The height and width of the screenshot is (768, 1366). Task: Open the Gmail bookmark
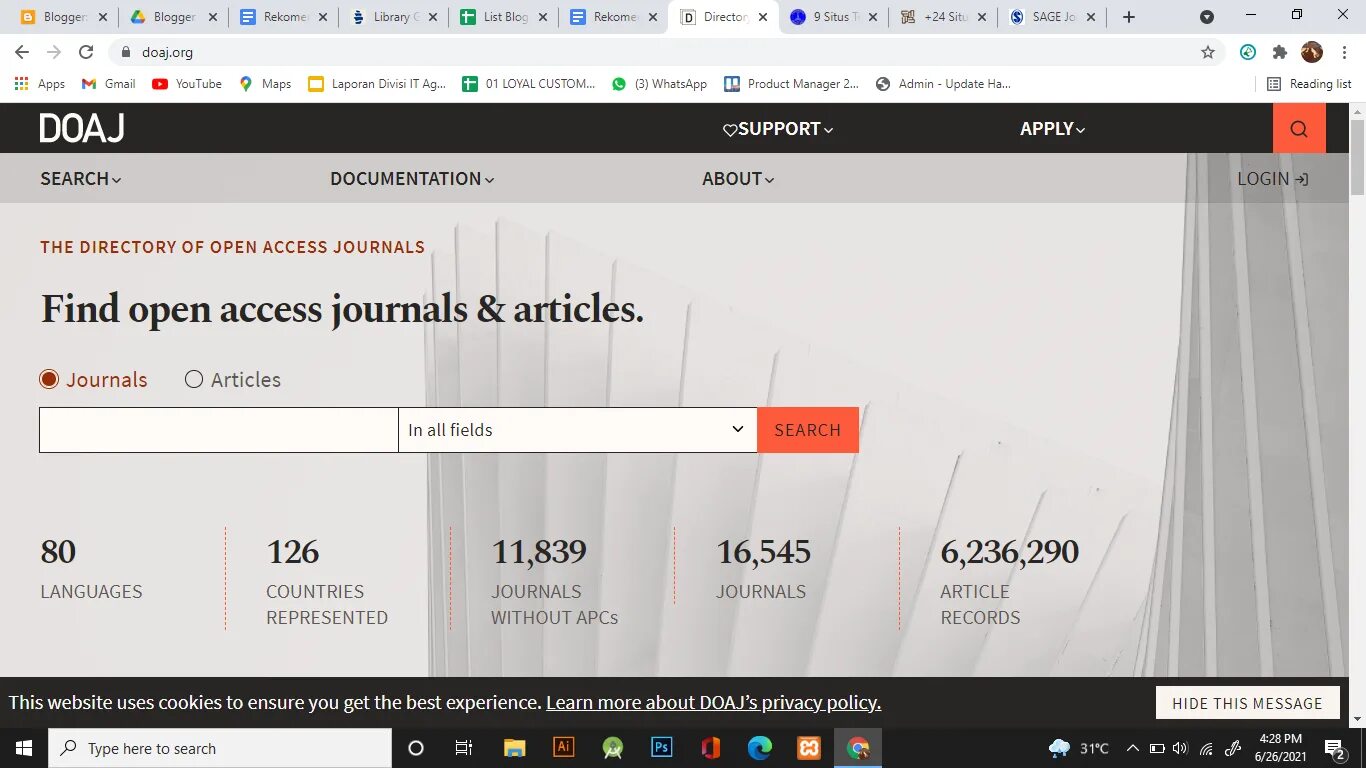click(108, 84)
